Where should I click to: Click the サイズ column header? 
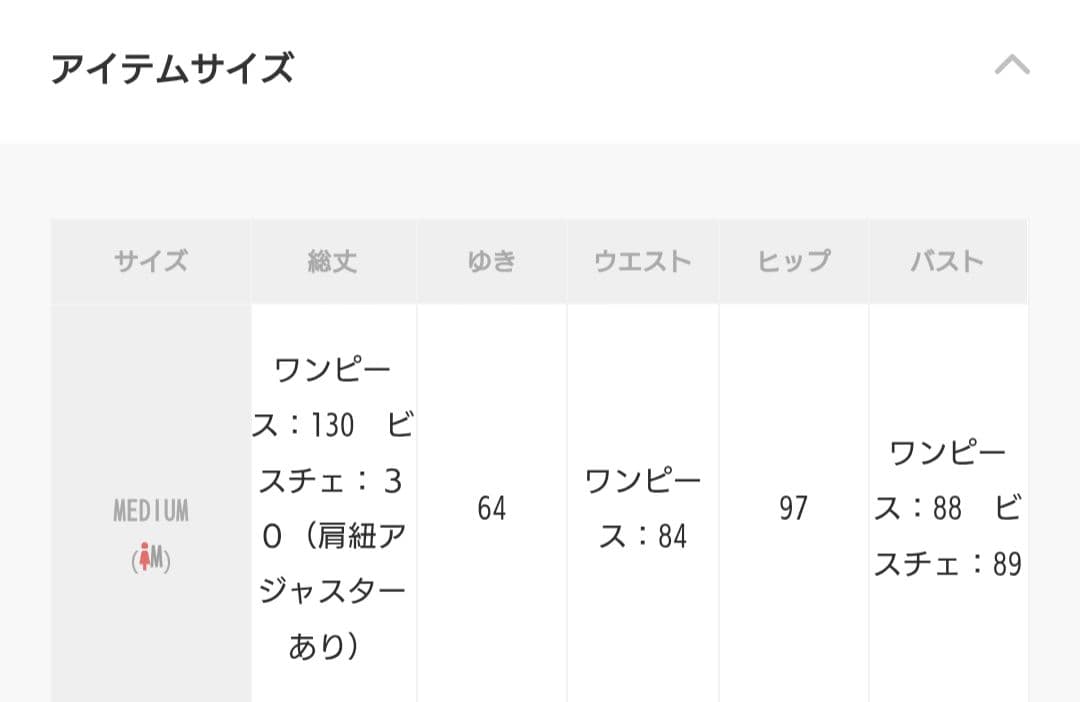[150, 260]
